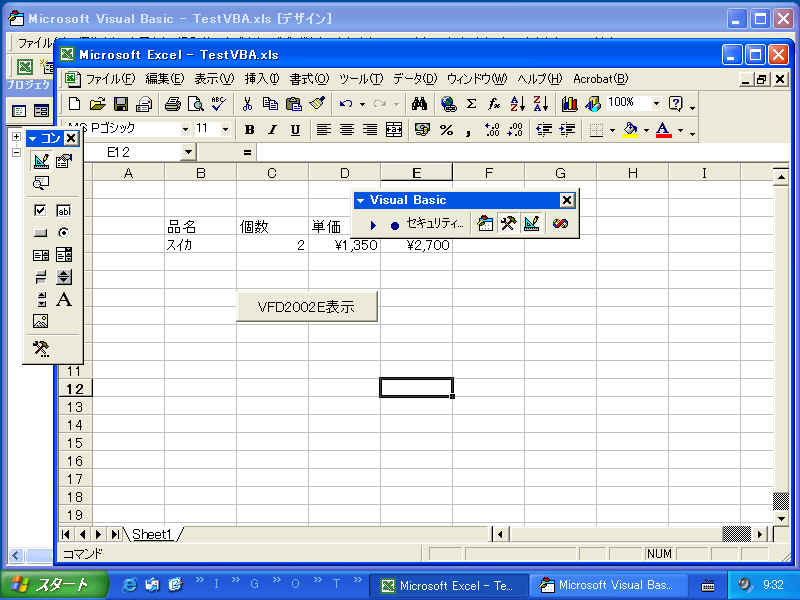The height and width of the screenshot is (600, 800).
Task: Toggle Underline formatting
Action: coord(295,130)
